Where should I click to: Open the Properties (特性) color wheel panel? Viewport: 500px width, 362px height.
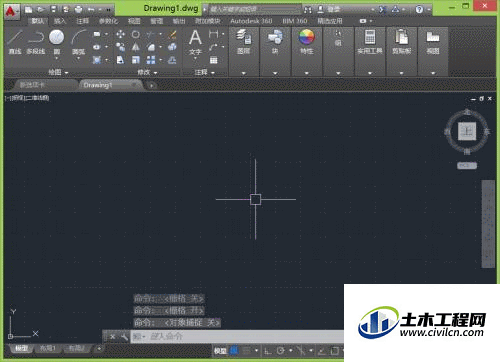(306, 42)
